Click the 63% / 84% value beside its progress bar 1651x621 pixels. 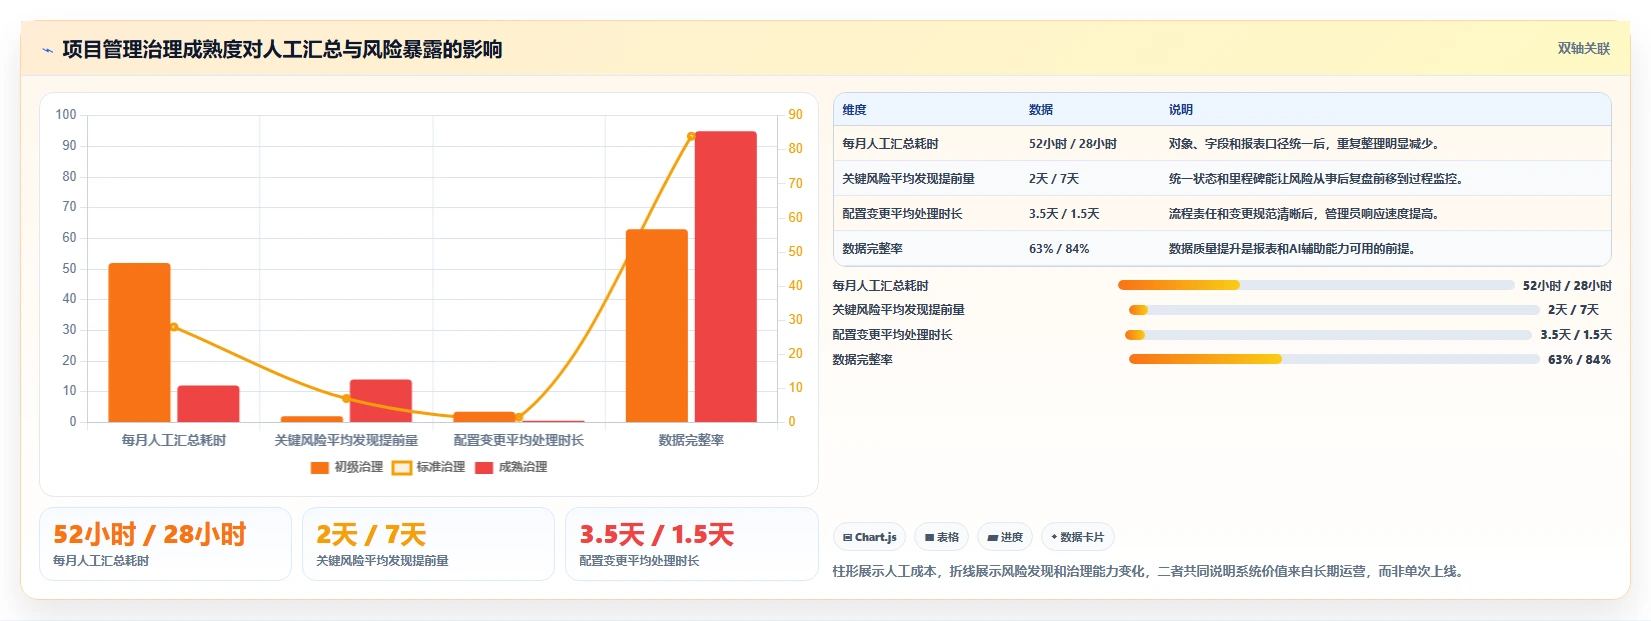1580,360
